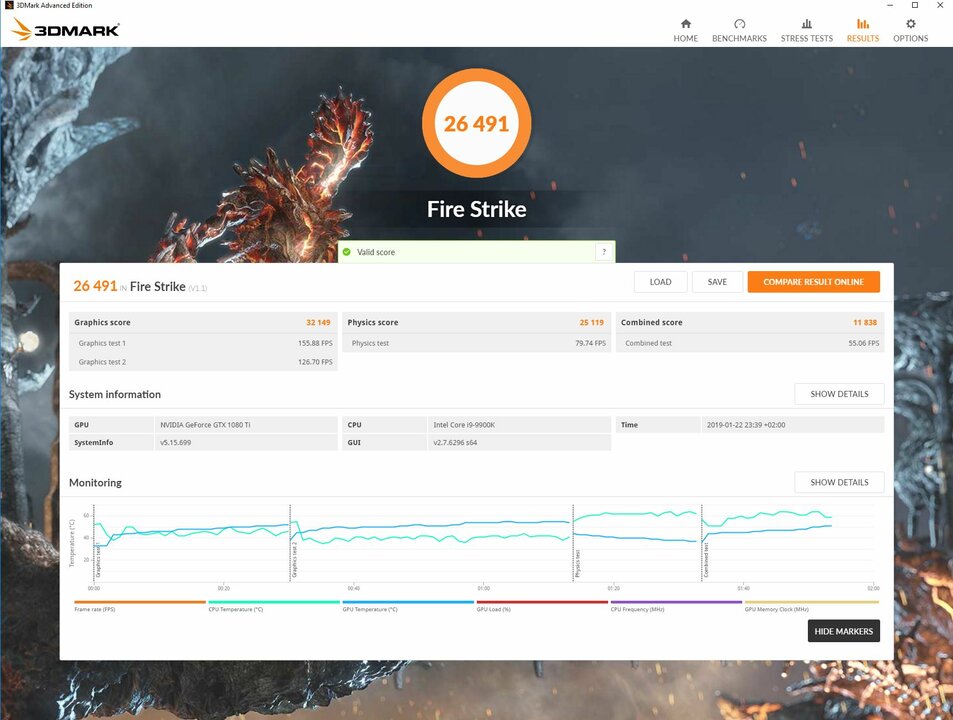Click Combined score value 11 838
953x720 pixels.
pos(865,323)
